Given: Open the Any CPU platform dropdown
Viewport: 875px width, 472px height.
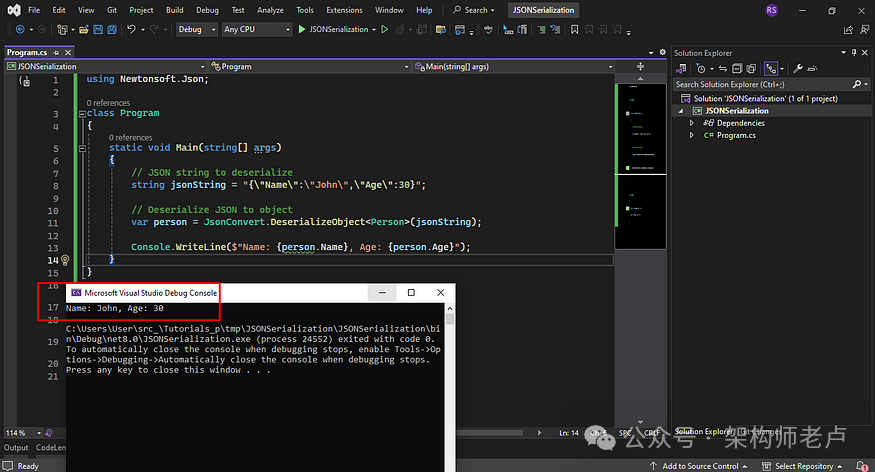Looking at the screenshot, I should (257, 30).
